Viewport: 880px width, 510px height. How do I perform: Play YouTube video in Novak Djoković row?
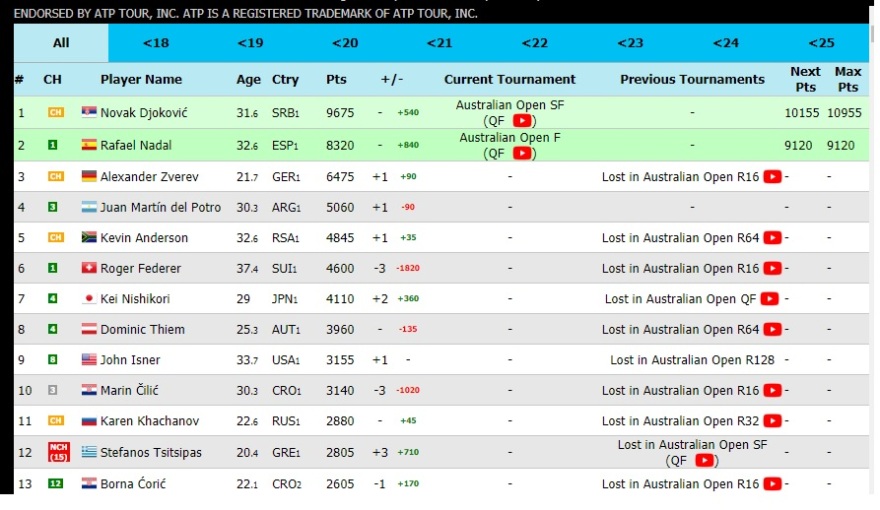coord(523,121)
